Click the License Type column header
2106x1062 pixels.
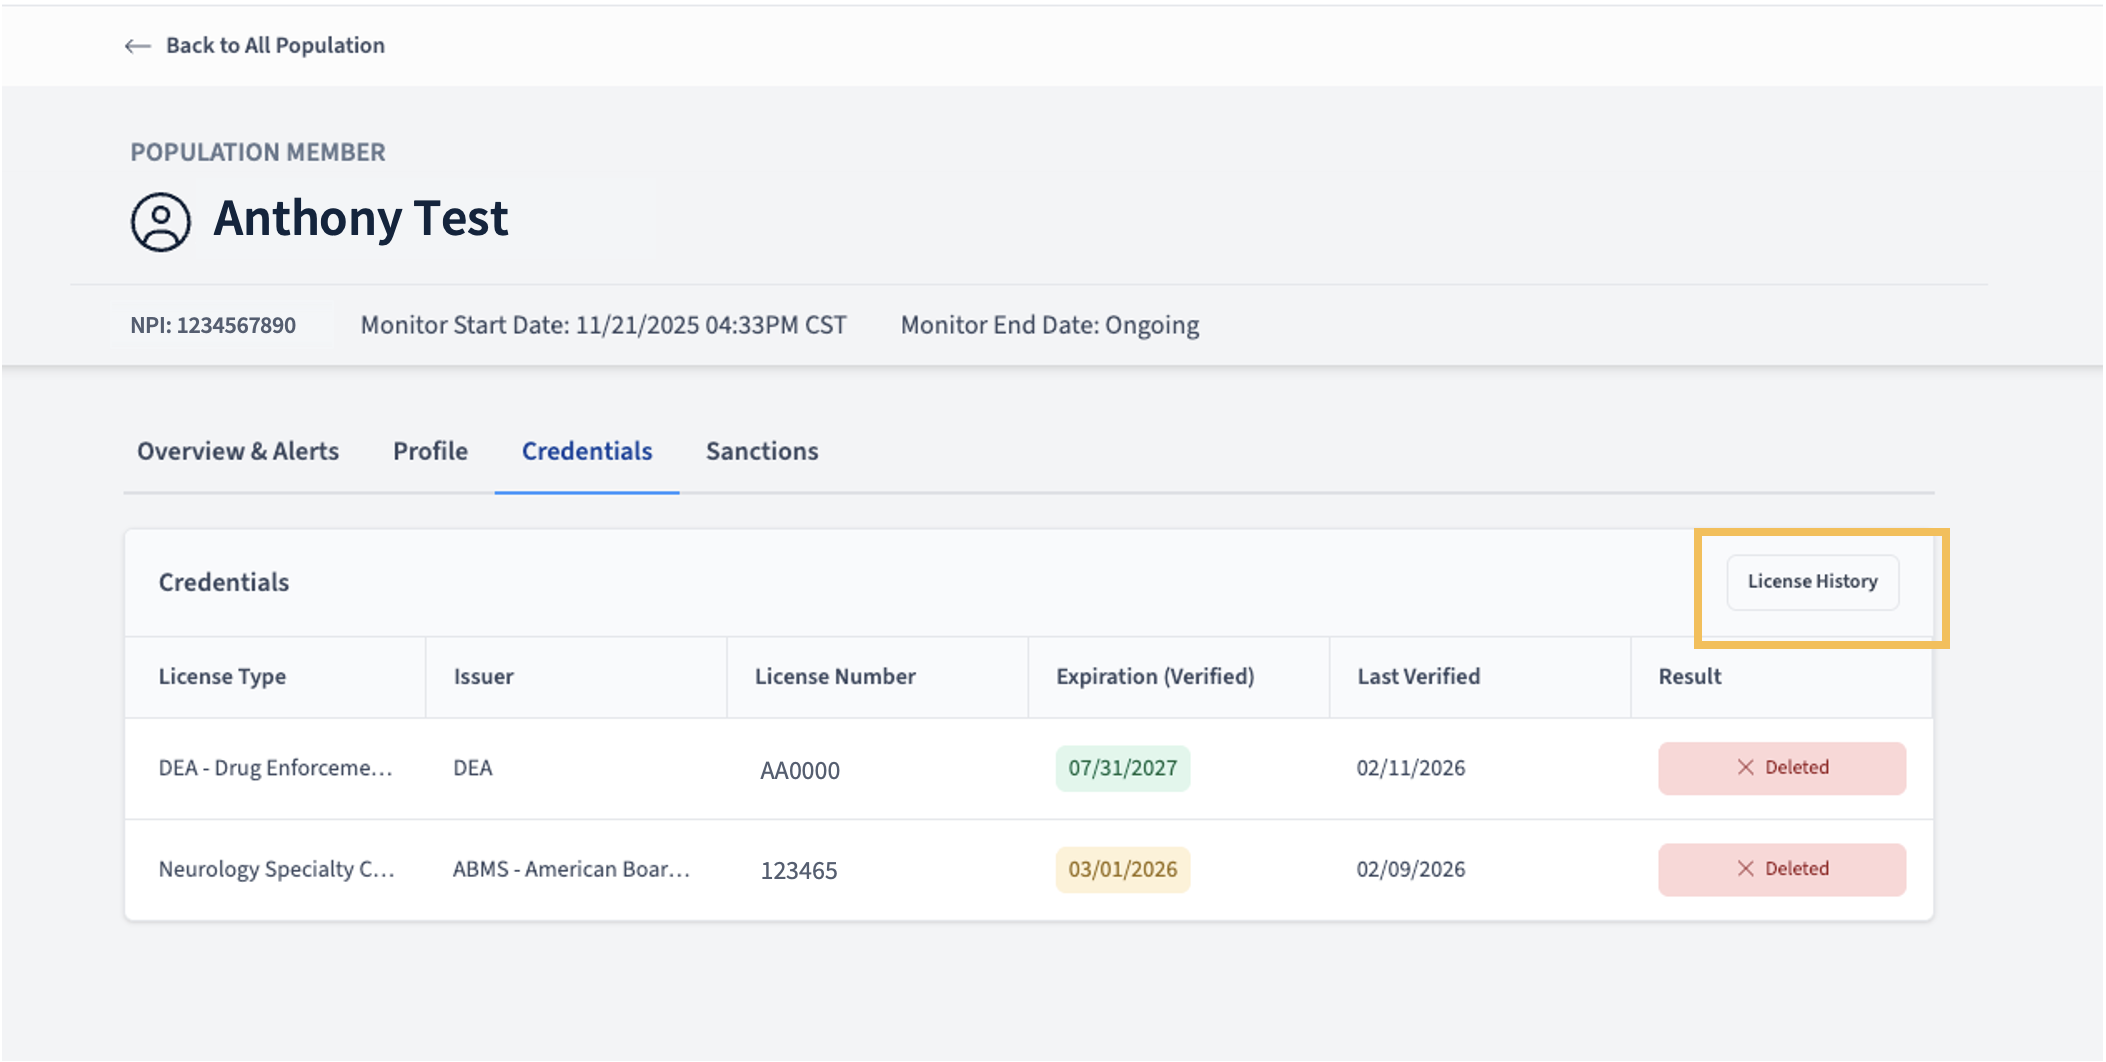(222, 677)
